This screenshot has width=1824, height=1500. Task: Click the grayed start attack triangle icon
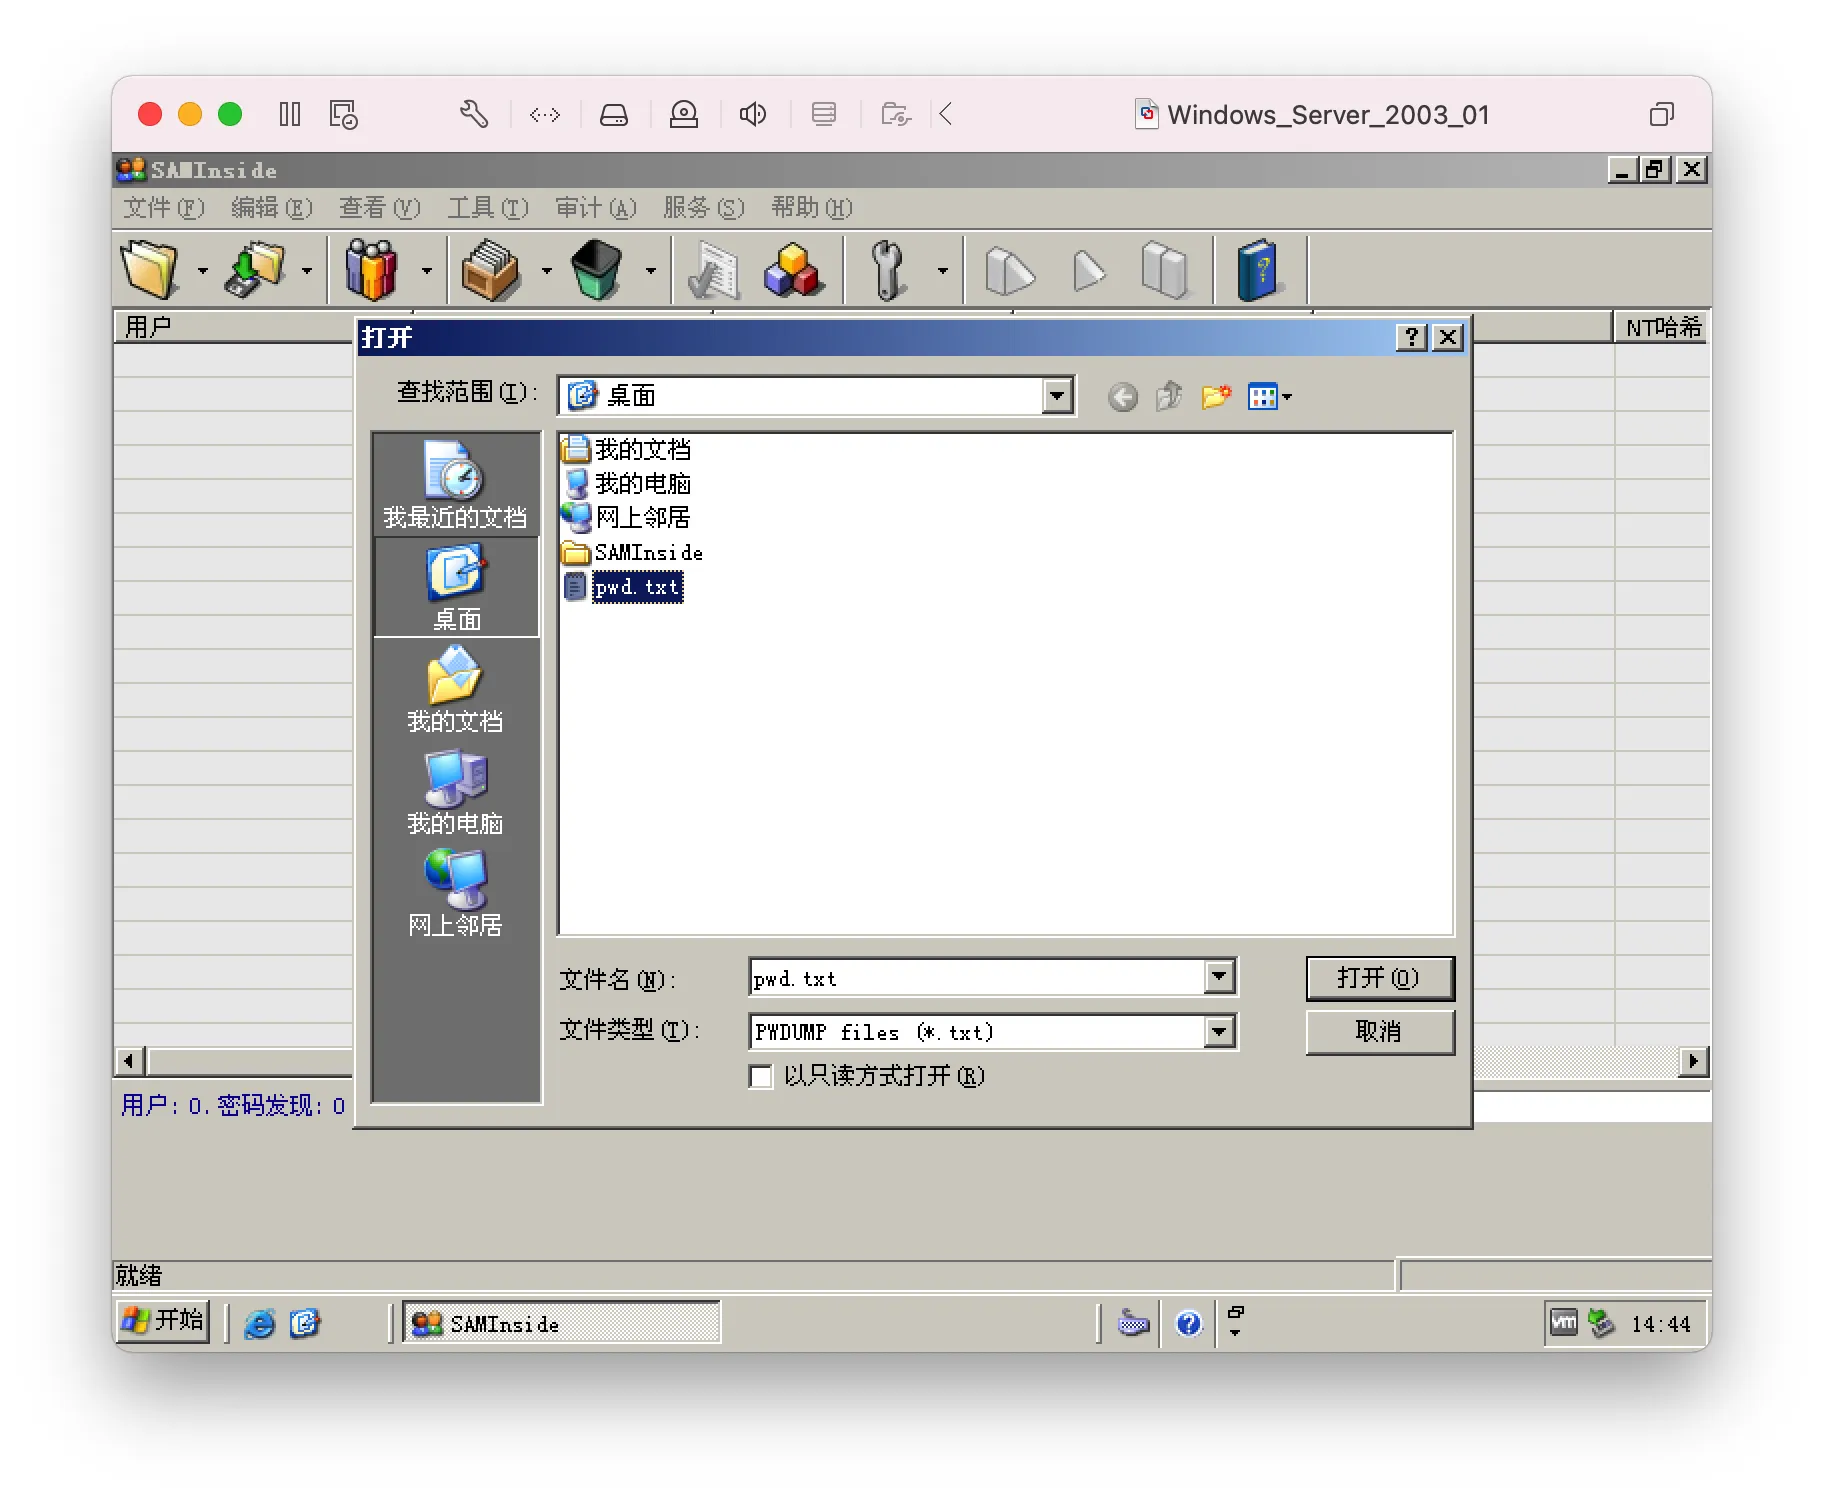(1088, 270)
